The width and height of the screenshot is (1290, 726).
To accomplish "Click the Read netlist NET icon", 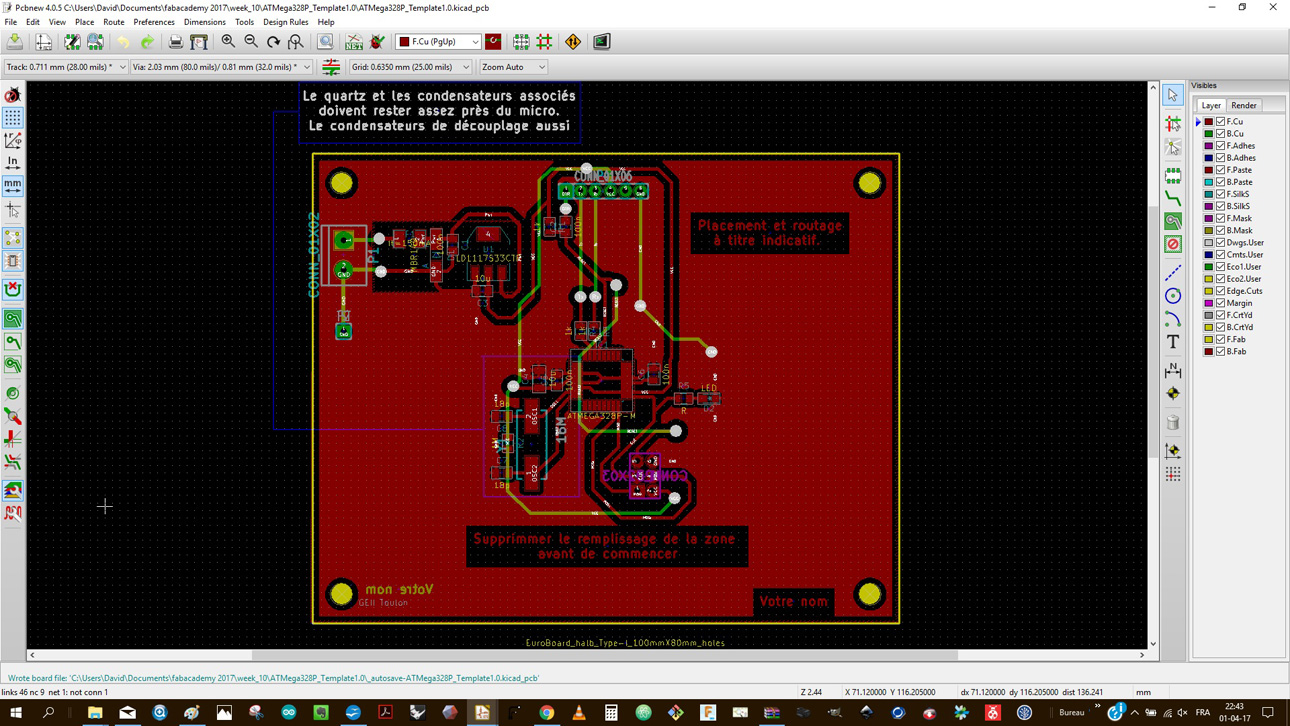I will click(x=354, y=42).
